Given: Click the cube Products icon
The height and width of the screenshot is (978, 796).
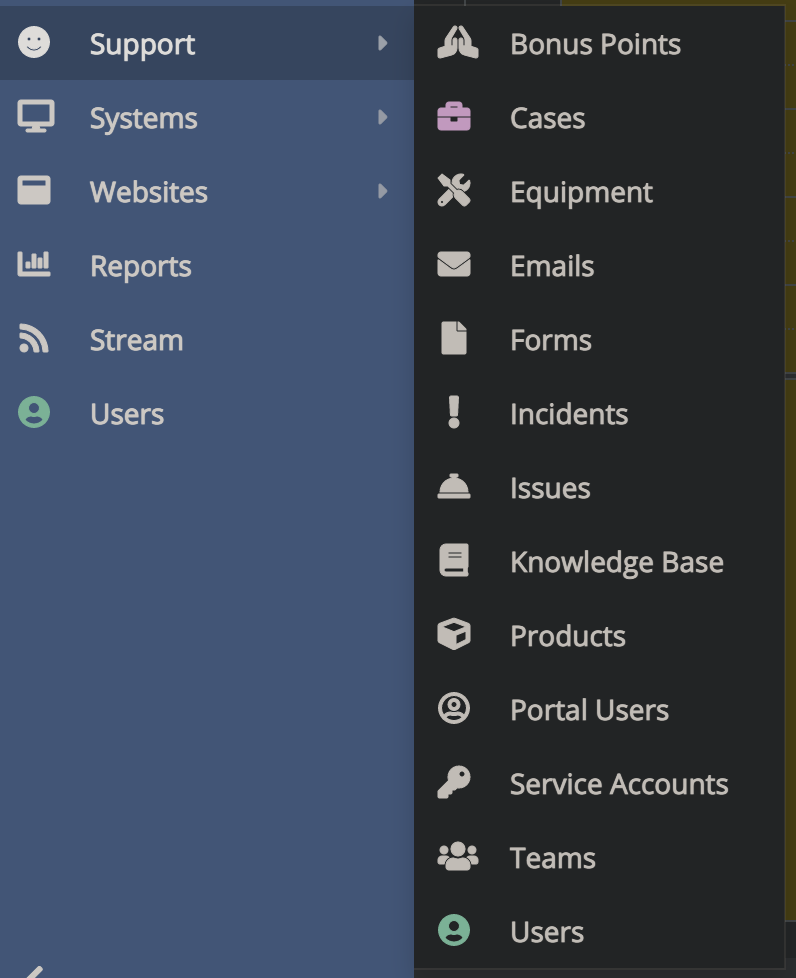Looking at the screenshot, I should tap(454, 635).
